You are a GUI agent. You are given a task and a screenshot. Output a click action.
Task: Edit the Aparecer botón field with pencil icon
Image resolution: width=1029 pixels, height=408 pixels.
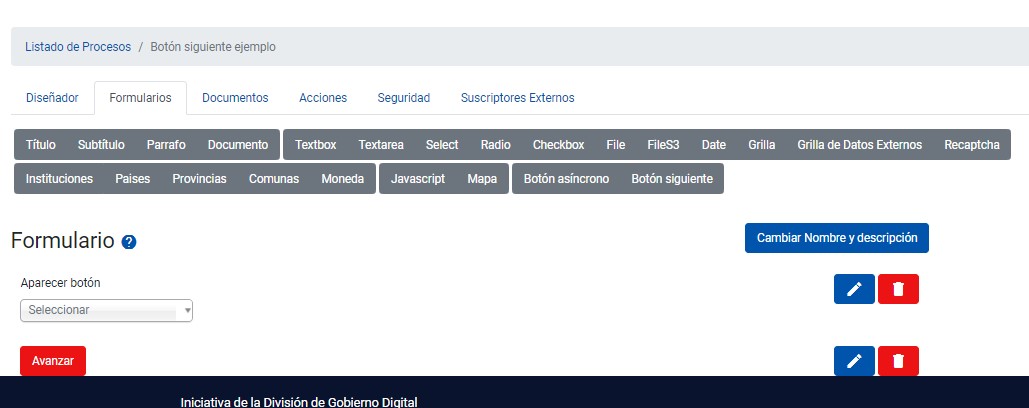[x=854, y=289]
